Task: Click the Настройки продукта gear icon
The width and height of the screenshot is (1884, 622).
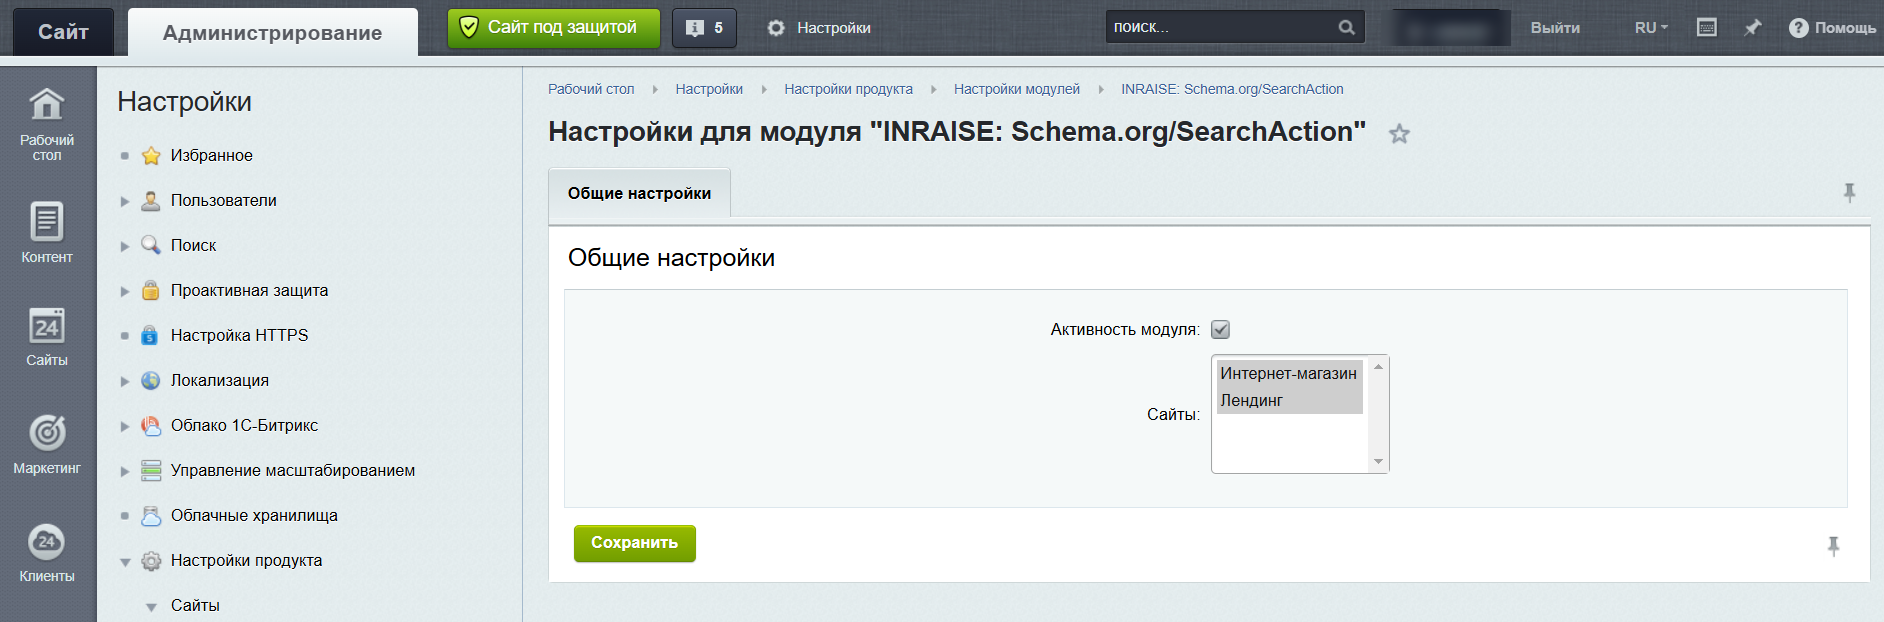Action: point(151,561)
